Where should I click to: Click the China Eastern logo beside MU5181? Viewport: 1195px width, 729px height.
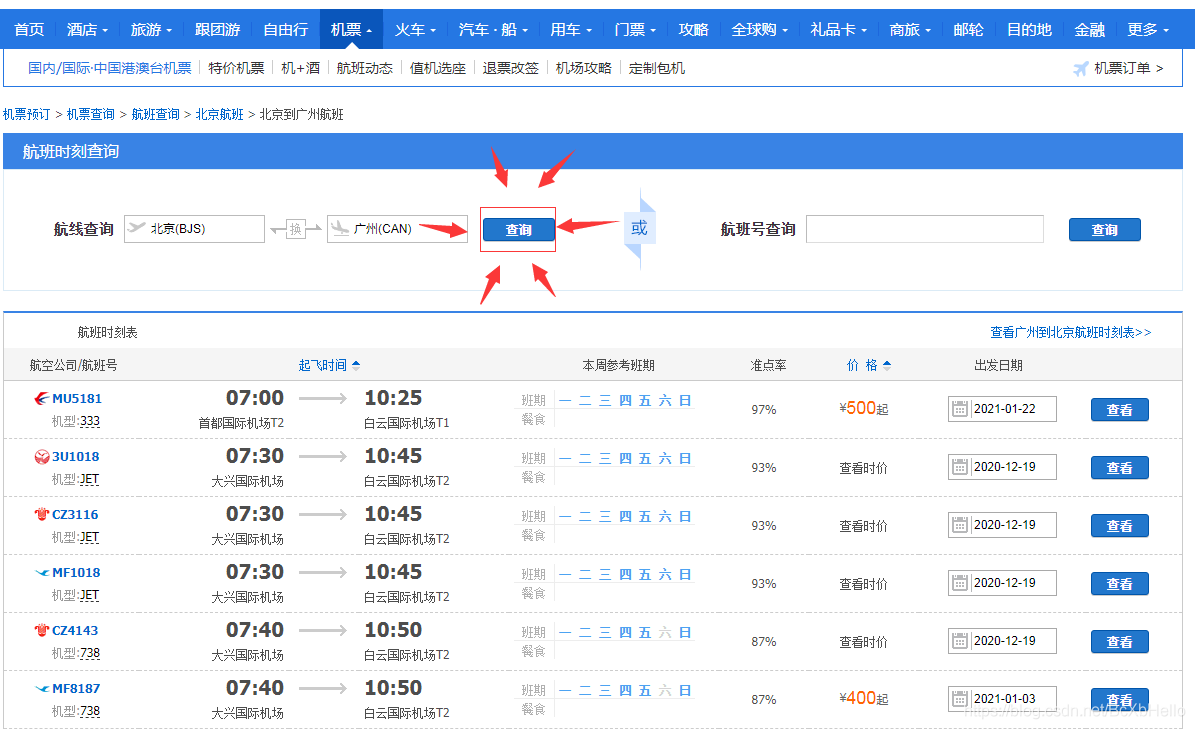(42, 398)
